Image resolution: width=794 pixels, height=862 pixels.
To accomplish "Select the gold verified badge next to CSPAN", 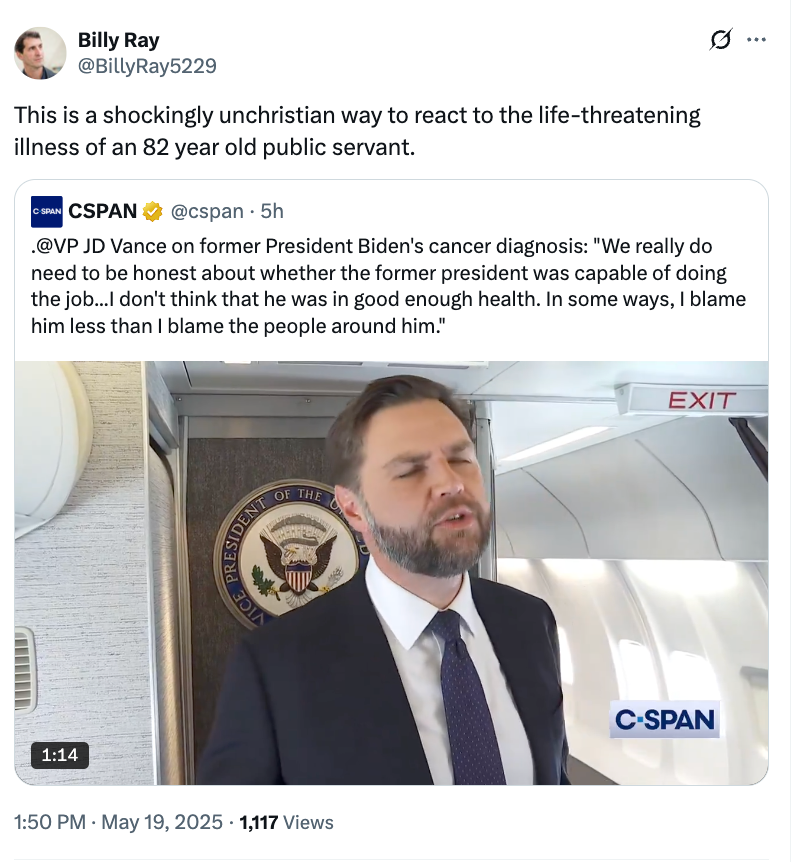I will [x=150, y=210].
